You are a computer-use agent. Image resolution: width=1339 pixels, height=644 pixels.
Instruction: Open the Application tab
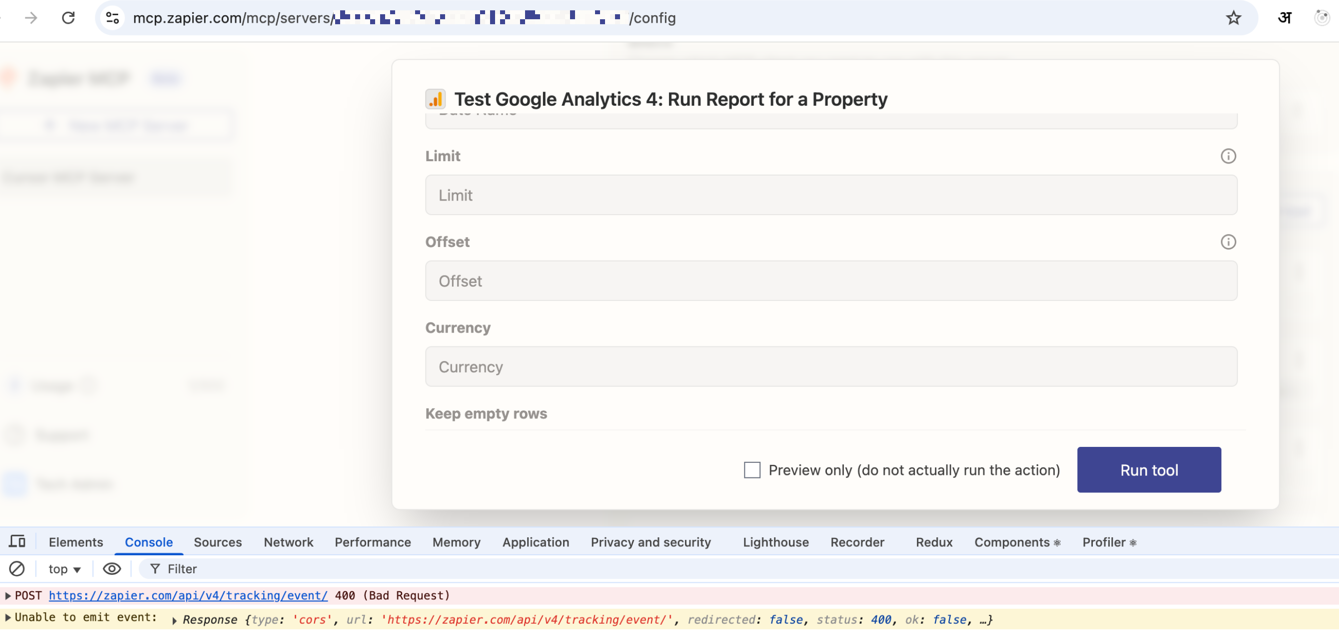pyautogui.click(x=536, y=542)
